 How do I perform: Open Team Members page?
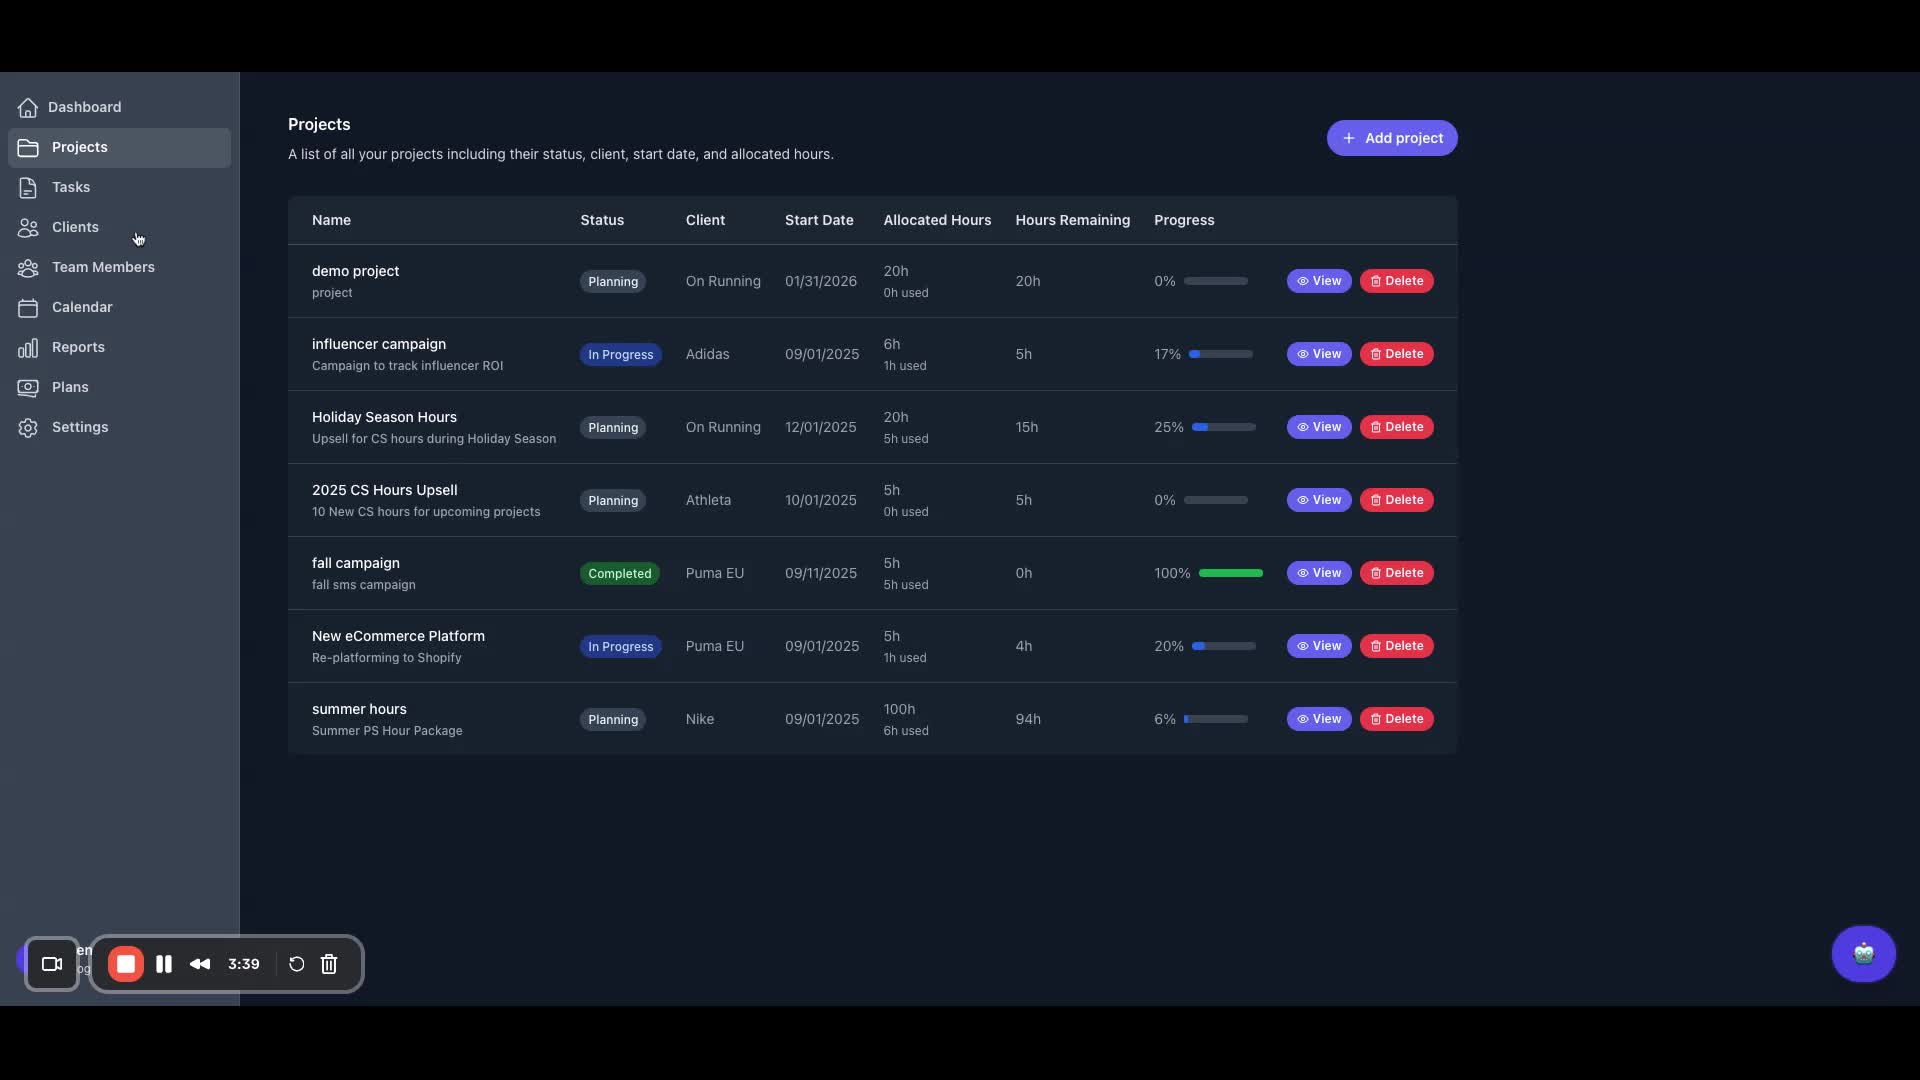[x=119, y=267]
